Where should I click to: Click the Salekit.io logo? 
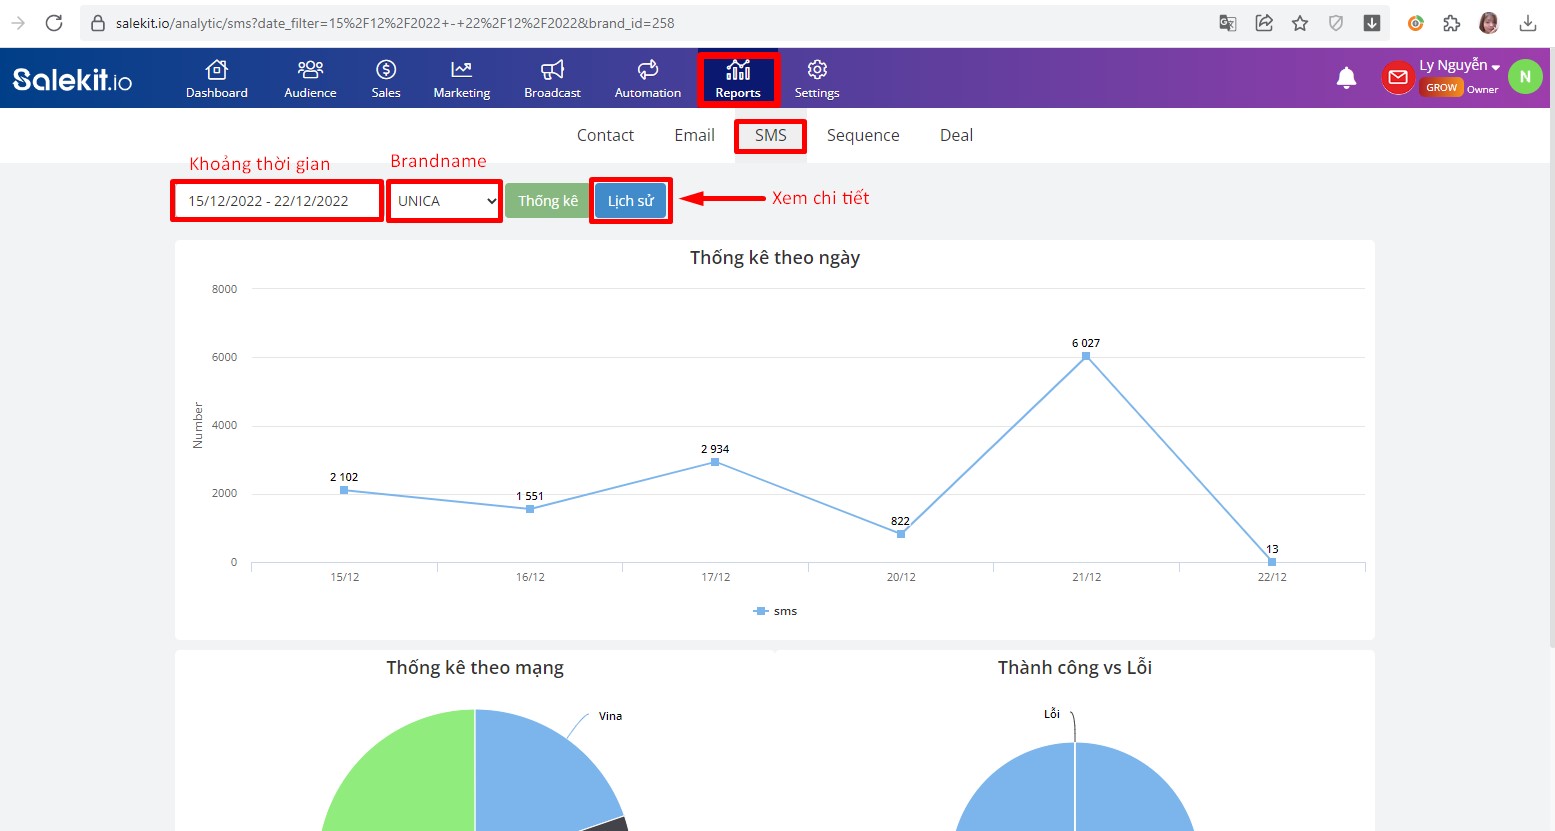(72, 79)
